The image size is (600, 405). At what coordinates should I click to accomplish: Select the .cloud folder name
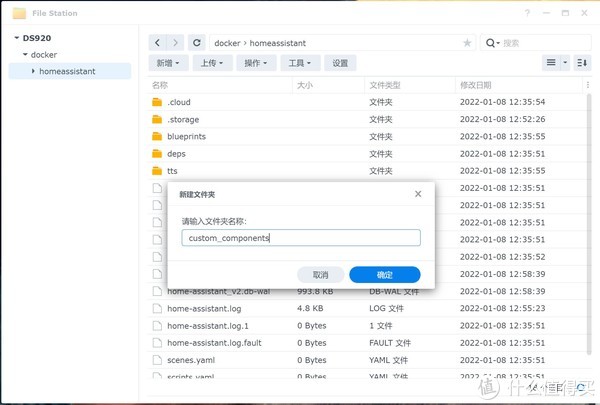tap(179, 102)
